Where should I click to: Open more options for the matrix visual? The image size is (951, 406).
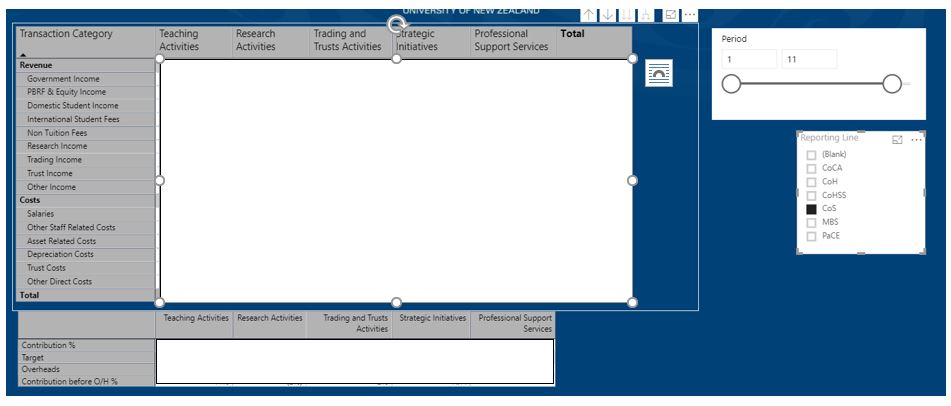690,15
